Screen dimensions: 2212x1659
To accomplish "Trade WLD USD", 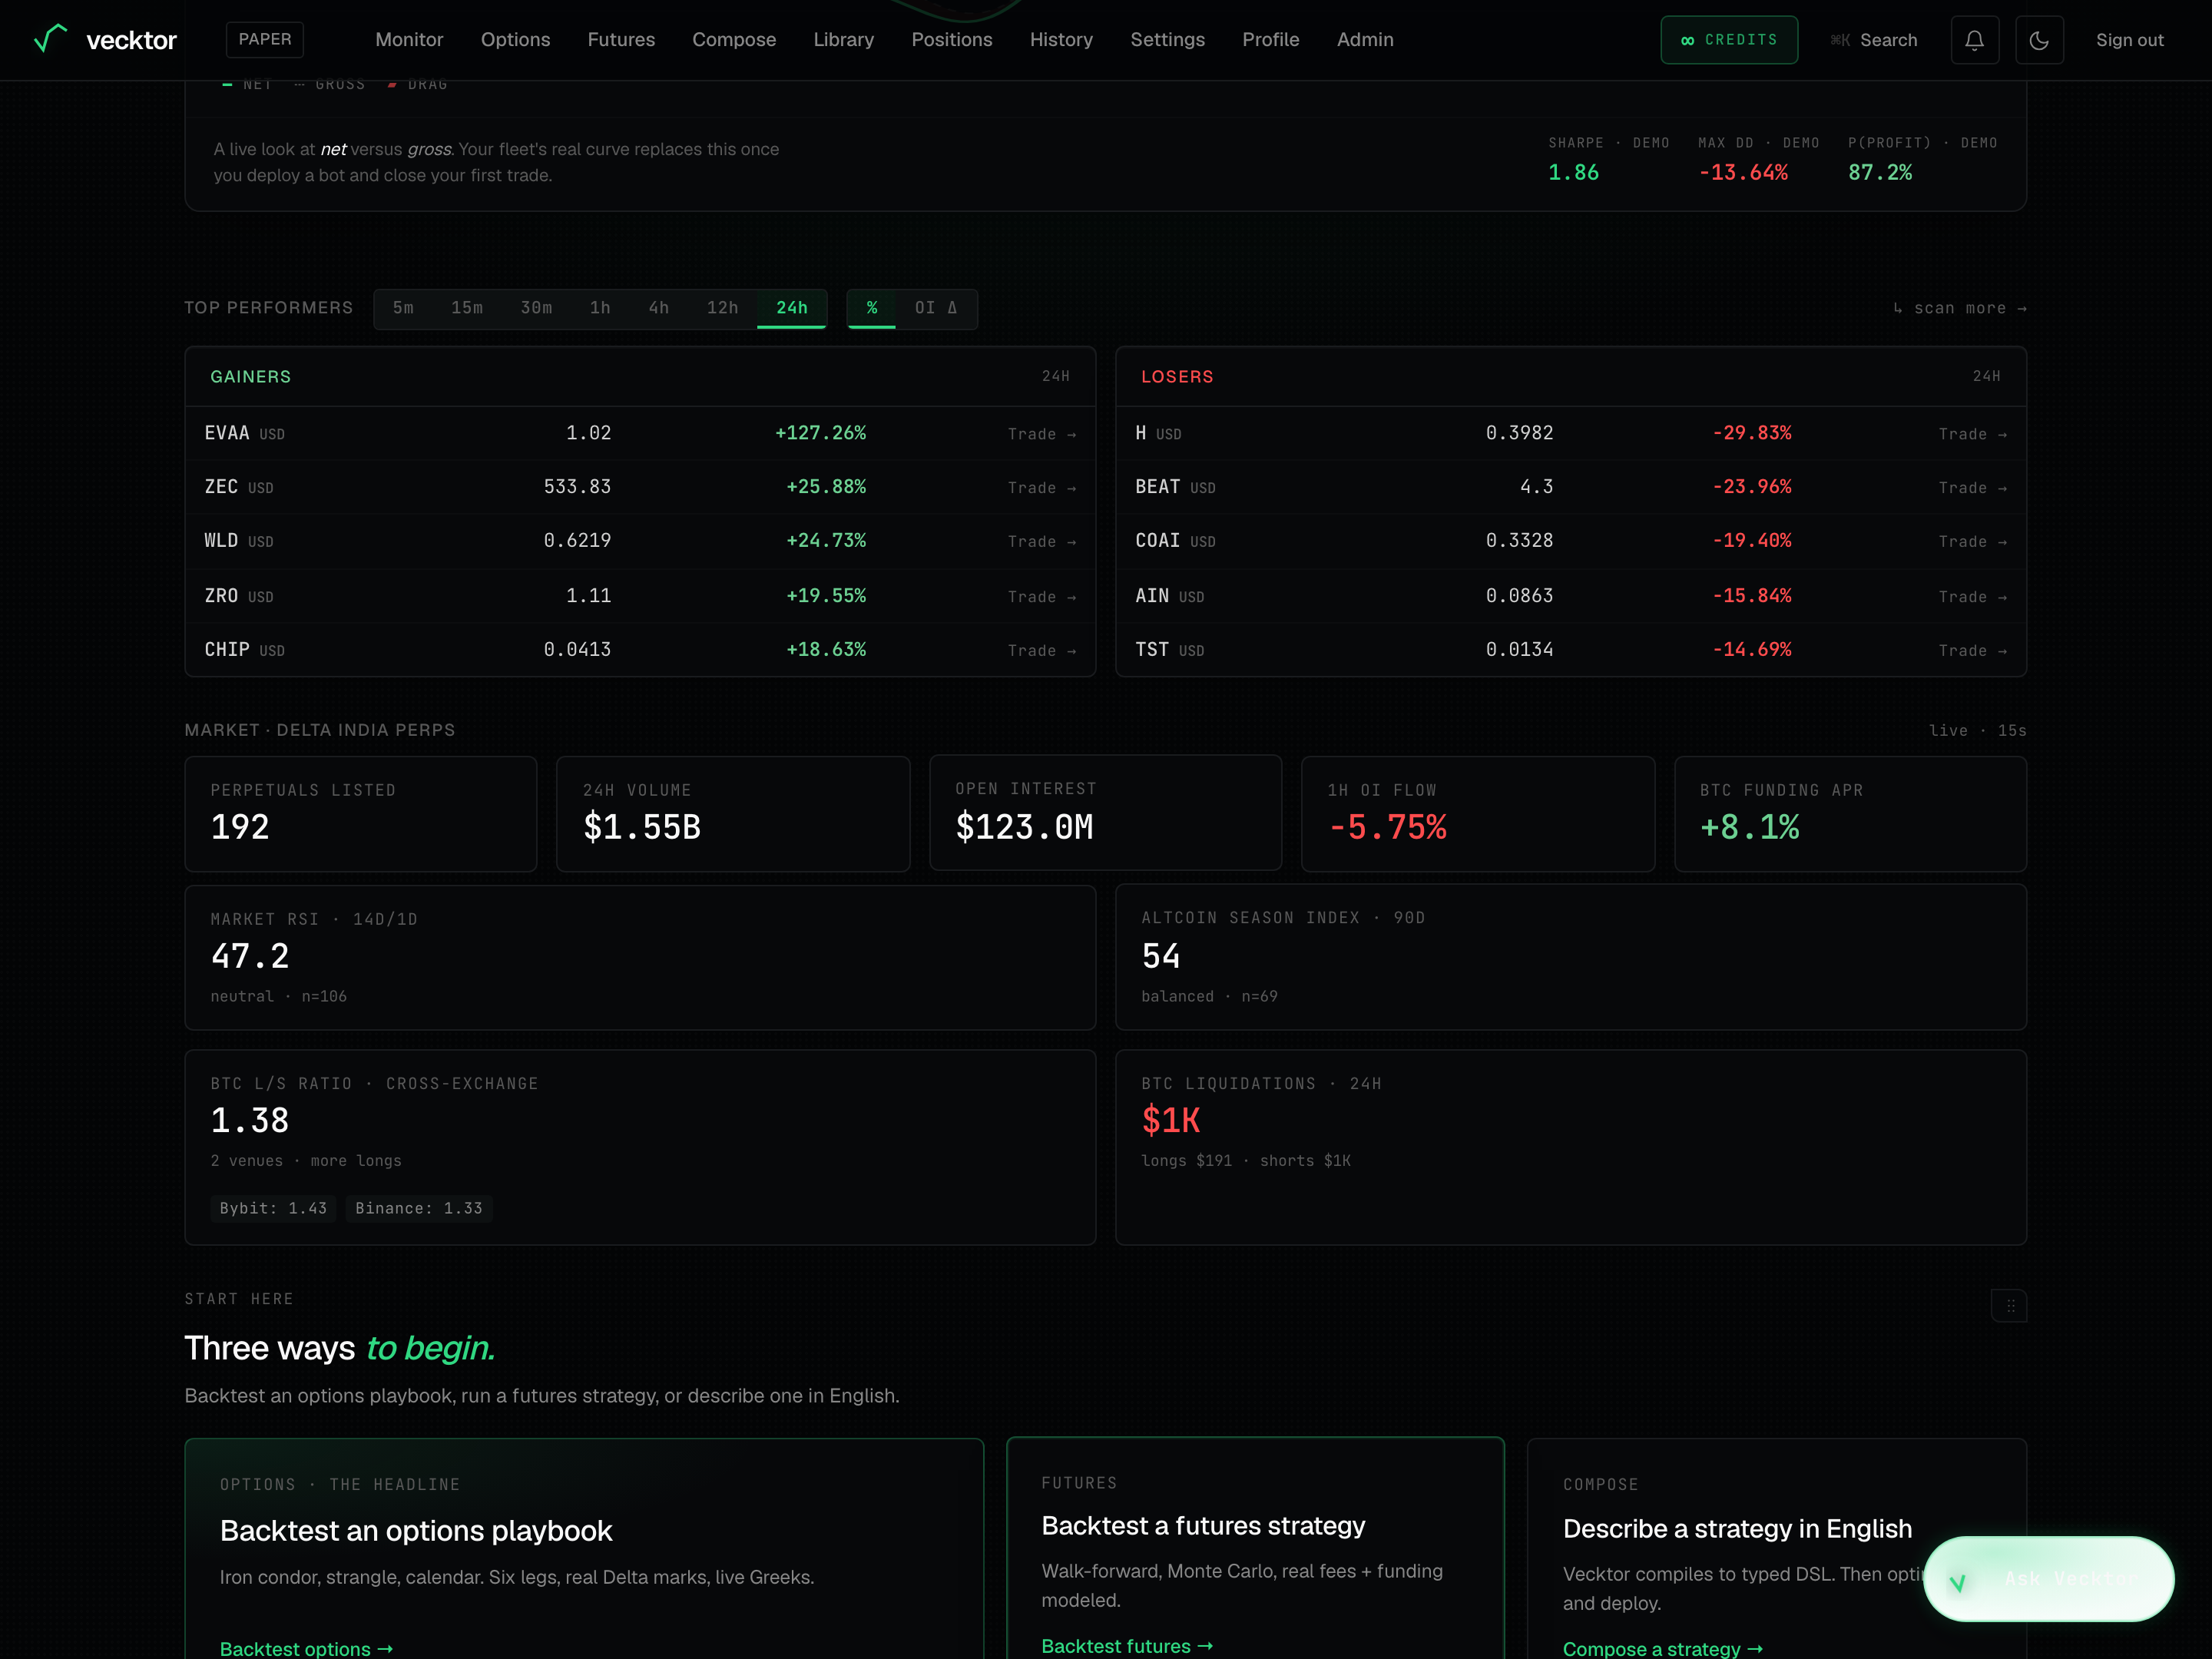I will tap(1042, 542).
